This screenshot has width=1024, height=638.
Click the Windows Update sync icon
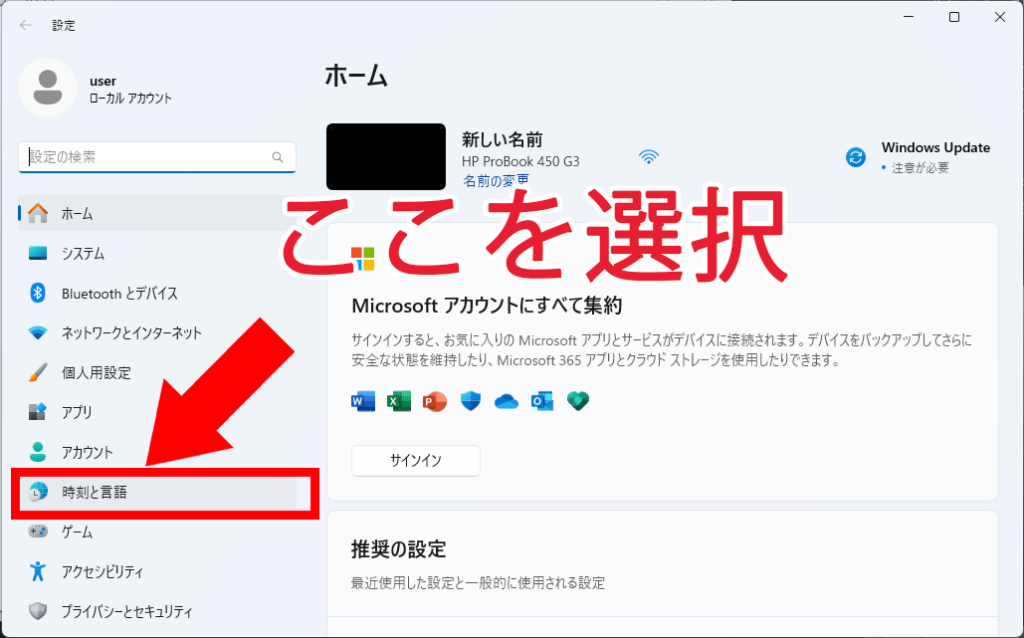(856, 157)
